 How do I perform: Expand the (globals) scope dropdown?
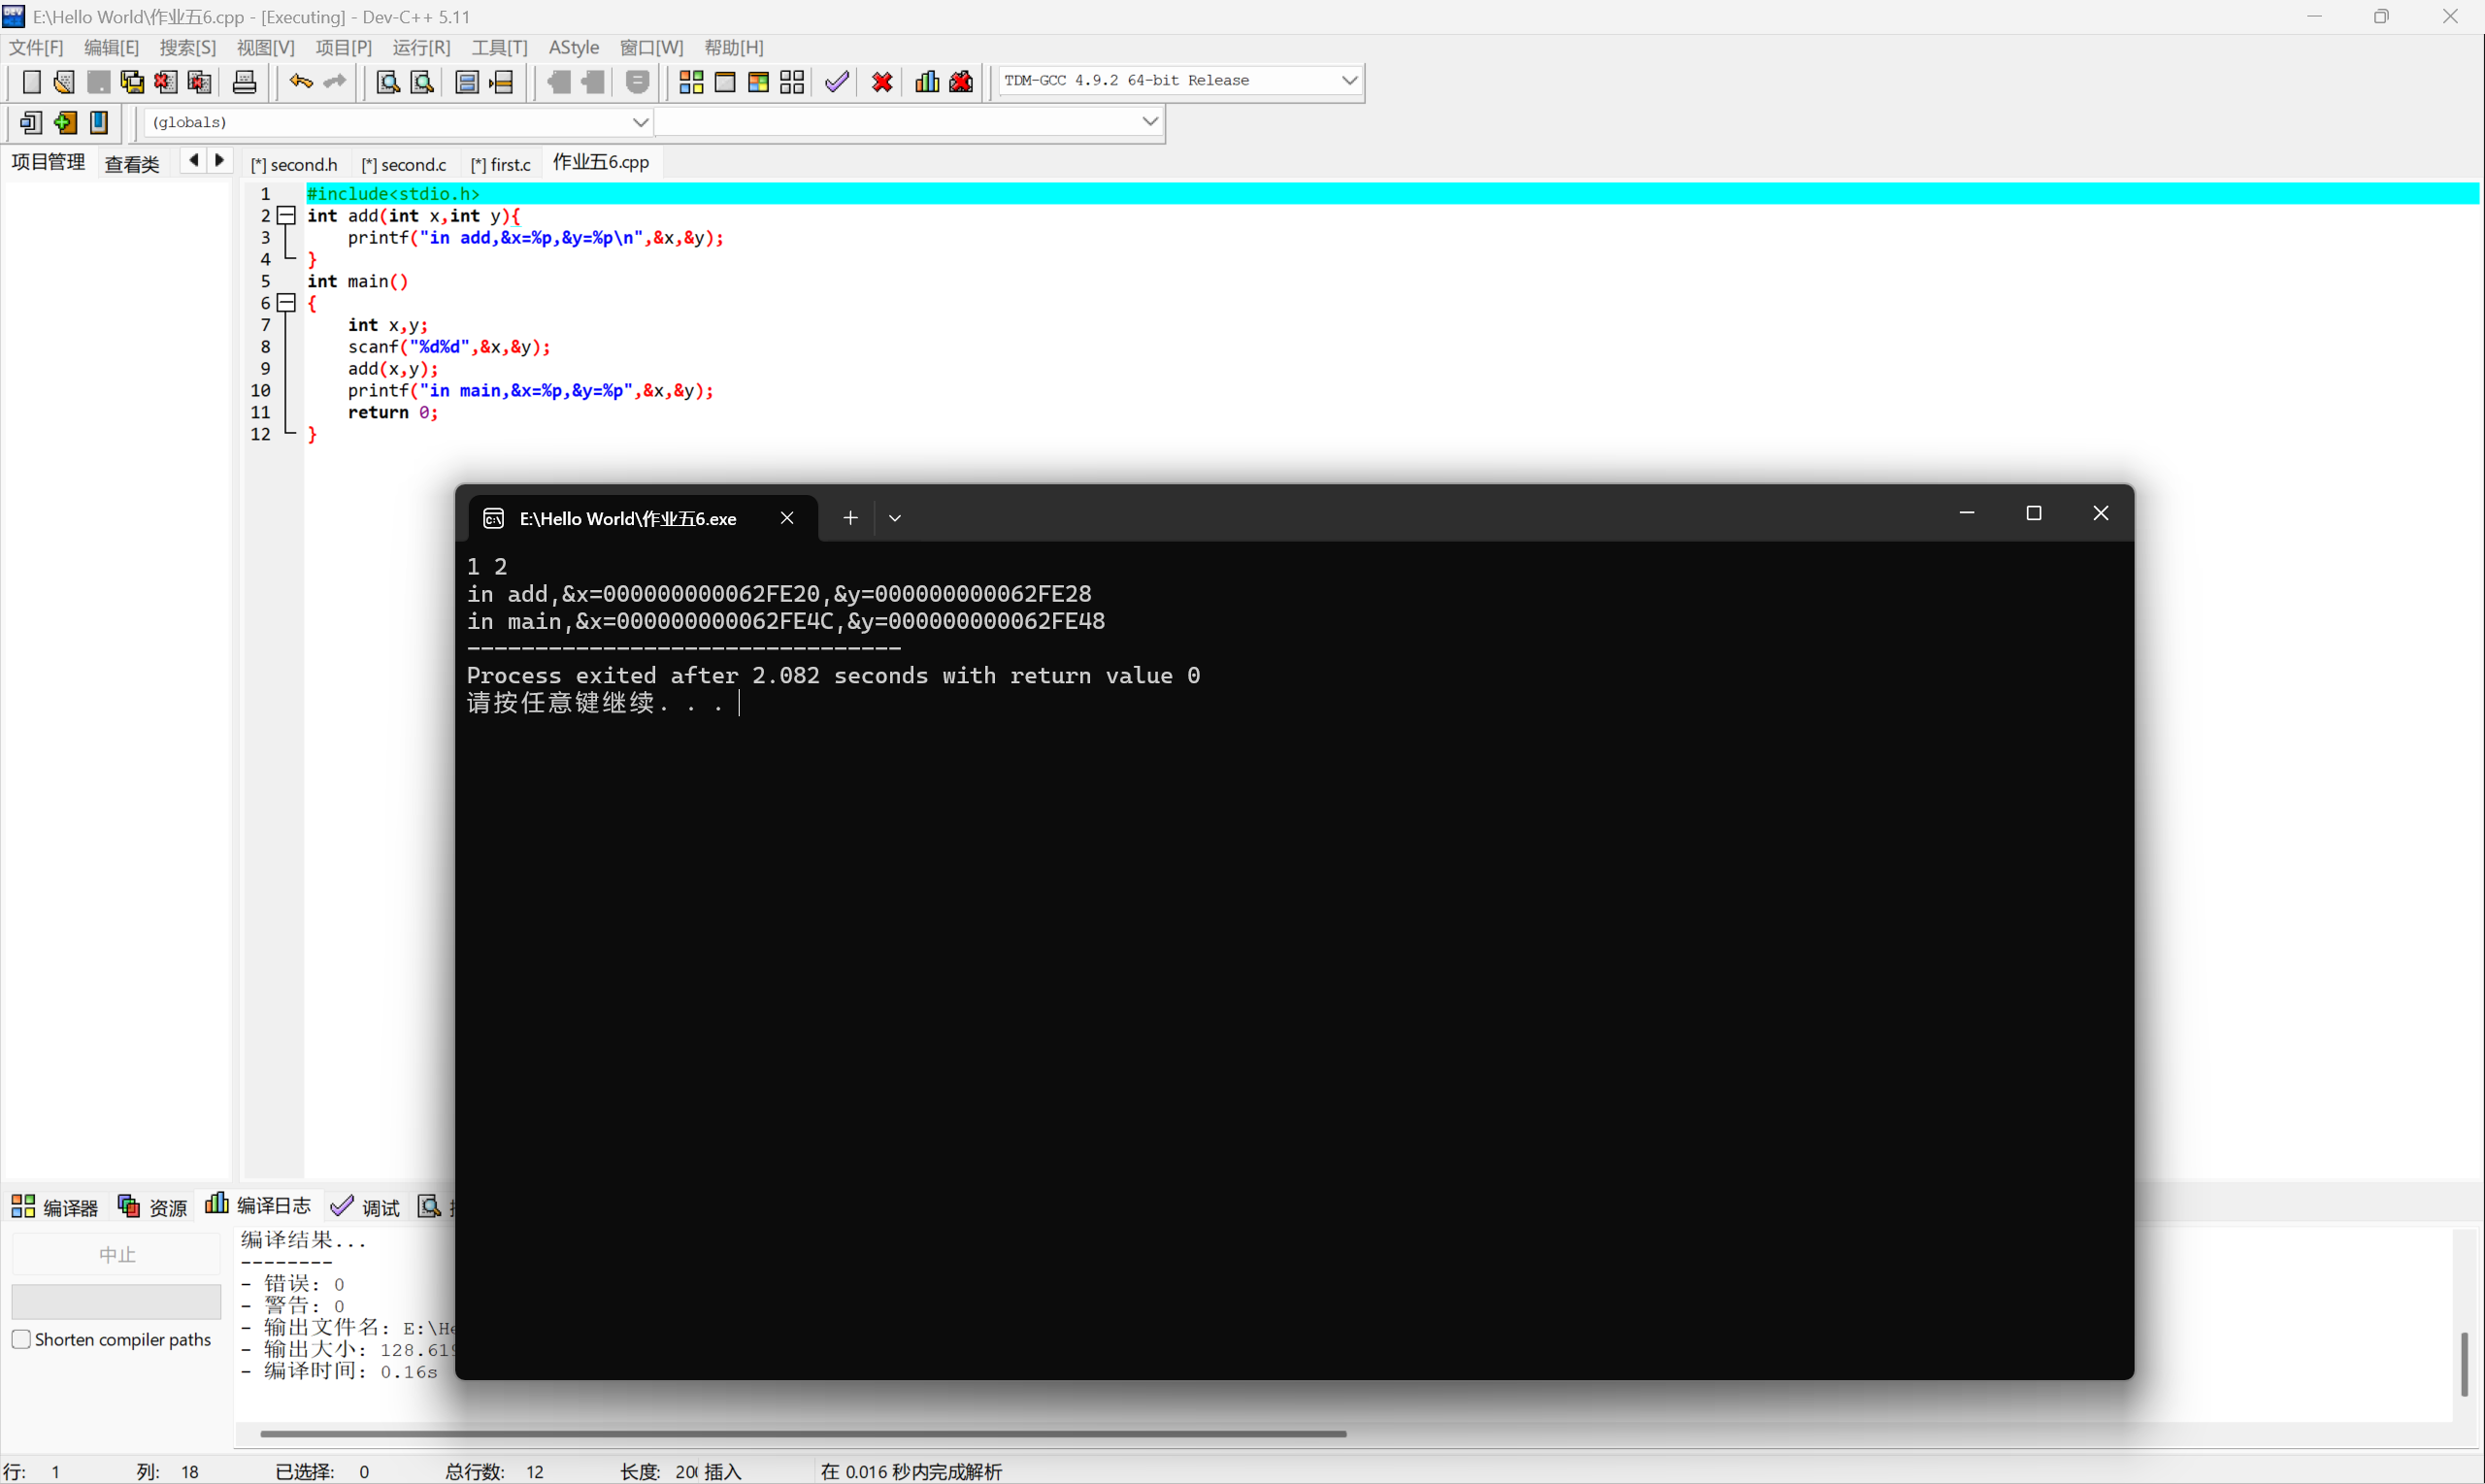(640, 122)
